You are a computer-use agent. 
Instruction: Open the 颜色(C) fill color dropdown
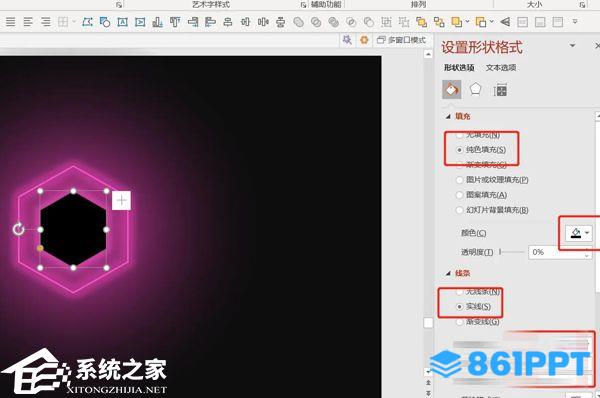[579, 233]
